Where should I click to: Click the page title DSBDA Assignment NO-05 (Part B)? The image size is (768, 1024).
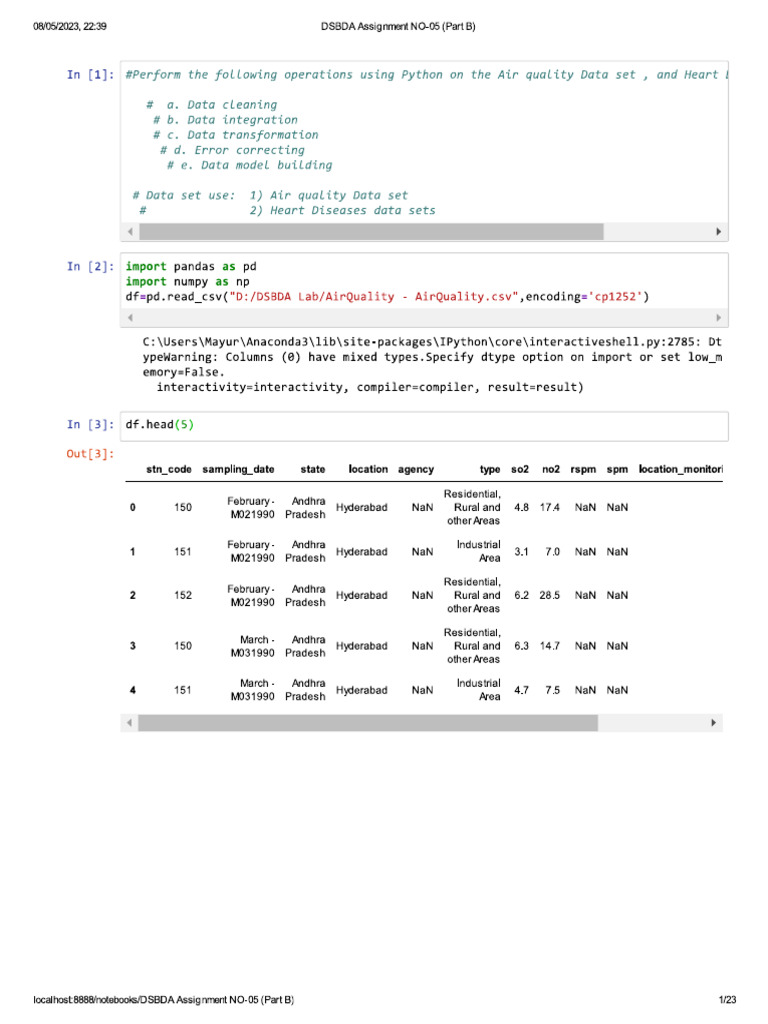(398, 27)
